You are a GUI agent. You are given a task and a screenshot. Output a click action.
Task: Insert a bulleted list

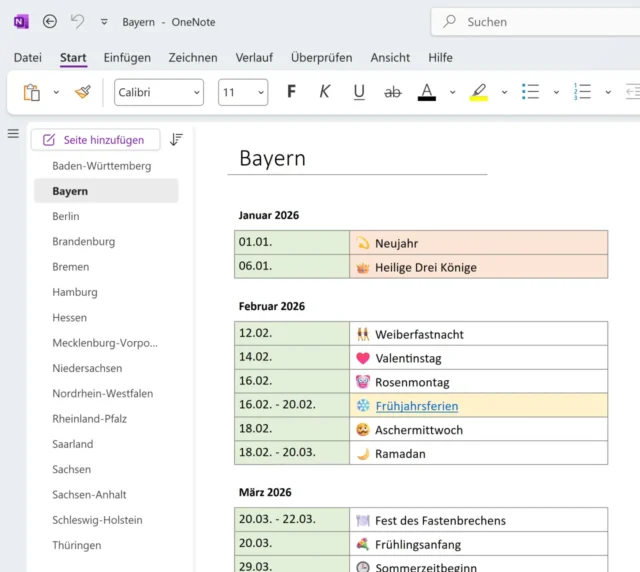click(x=530, y=92)
